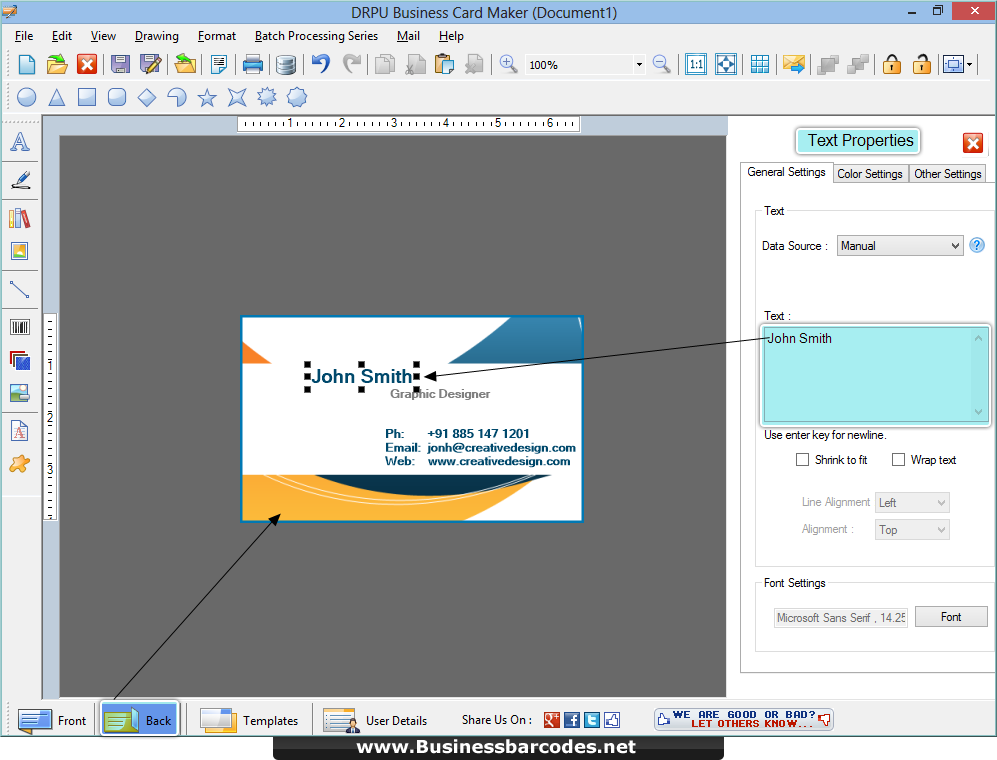This screenshot has height=760, width=997.
Task: Open the User Details button
Action: tap(375, 720)
